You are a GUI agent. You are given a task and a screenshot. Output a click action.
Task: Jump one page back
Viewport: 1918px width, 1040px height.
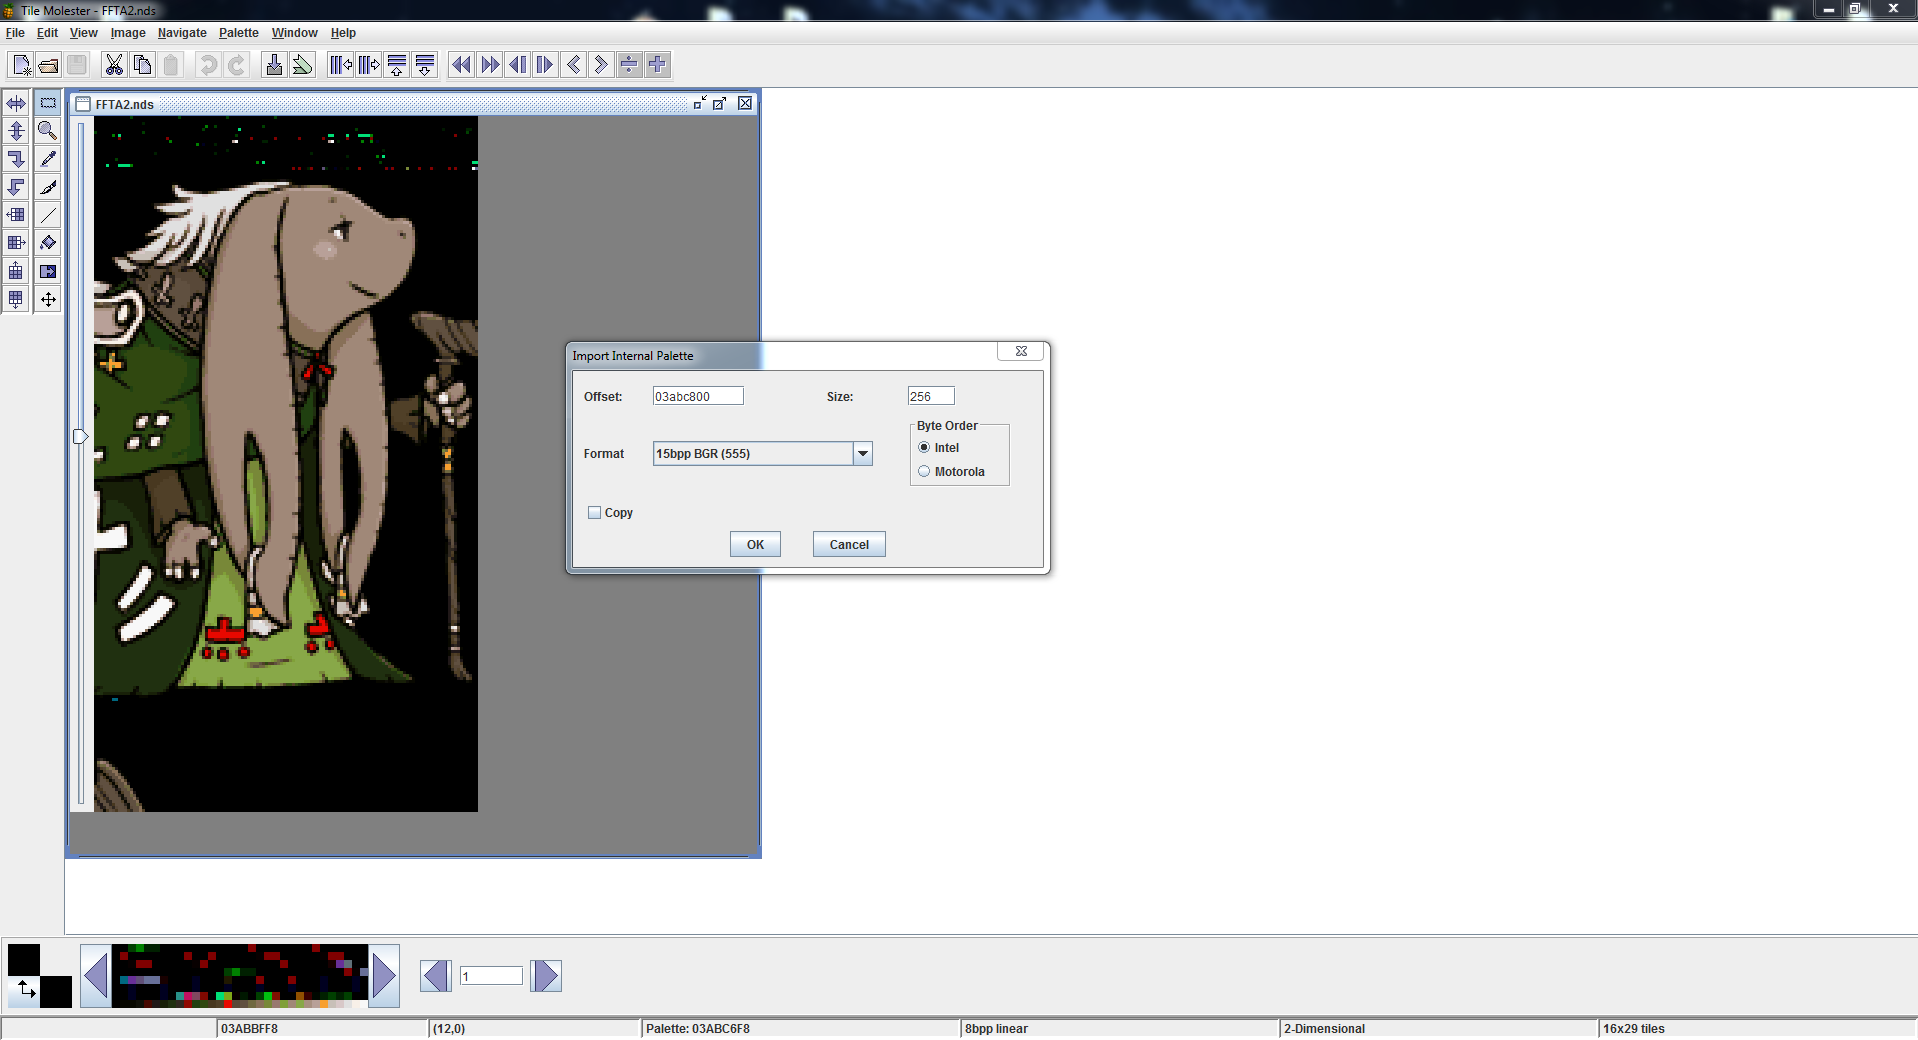(x=461, y=65)
